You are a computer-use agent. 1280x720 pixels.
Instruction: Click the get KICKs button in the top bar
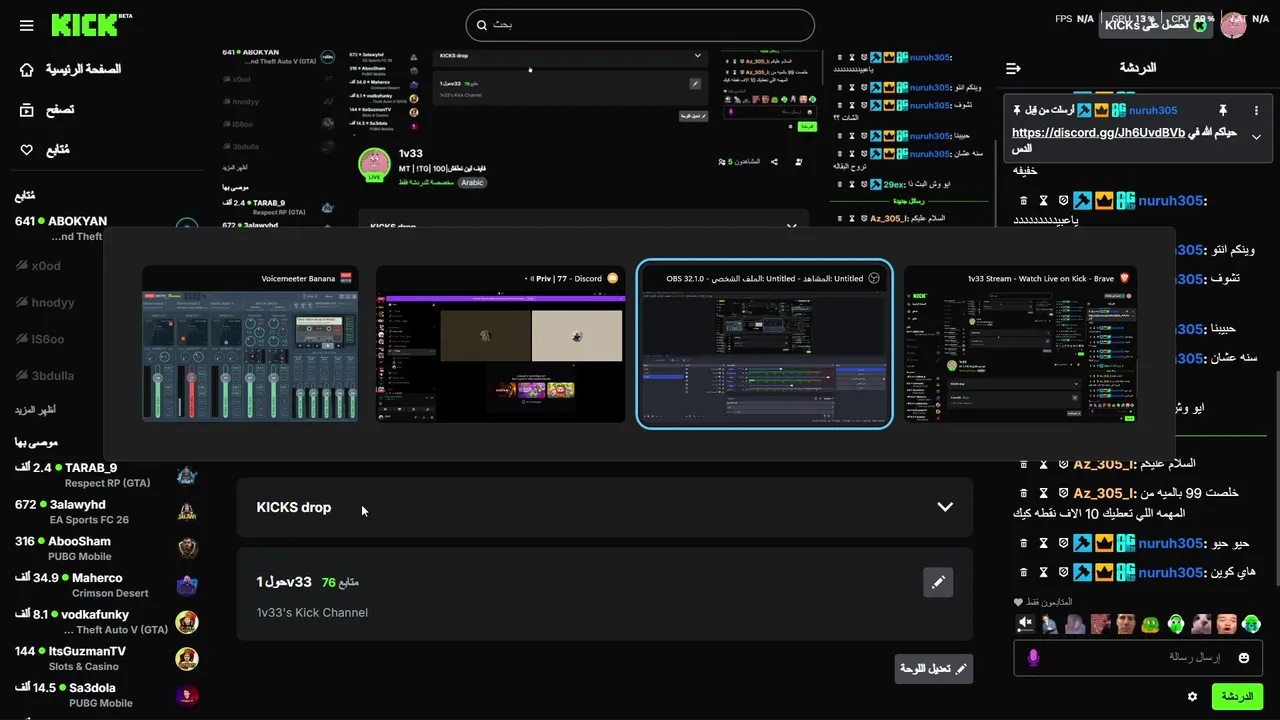tap(1155, 25)
